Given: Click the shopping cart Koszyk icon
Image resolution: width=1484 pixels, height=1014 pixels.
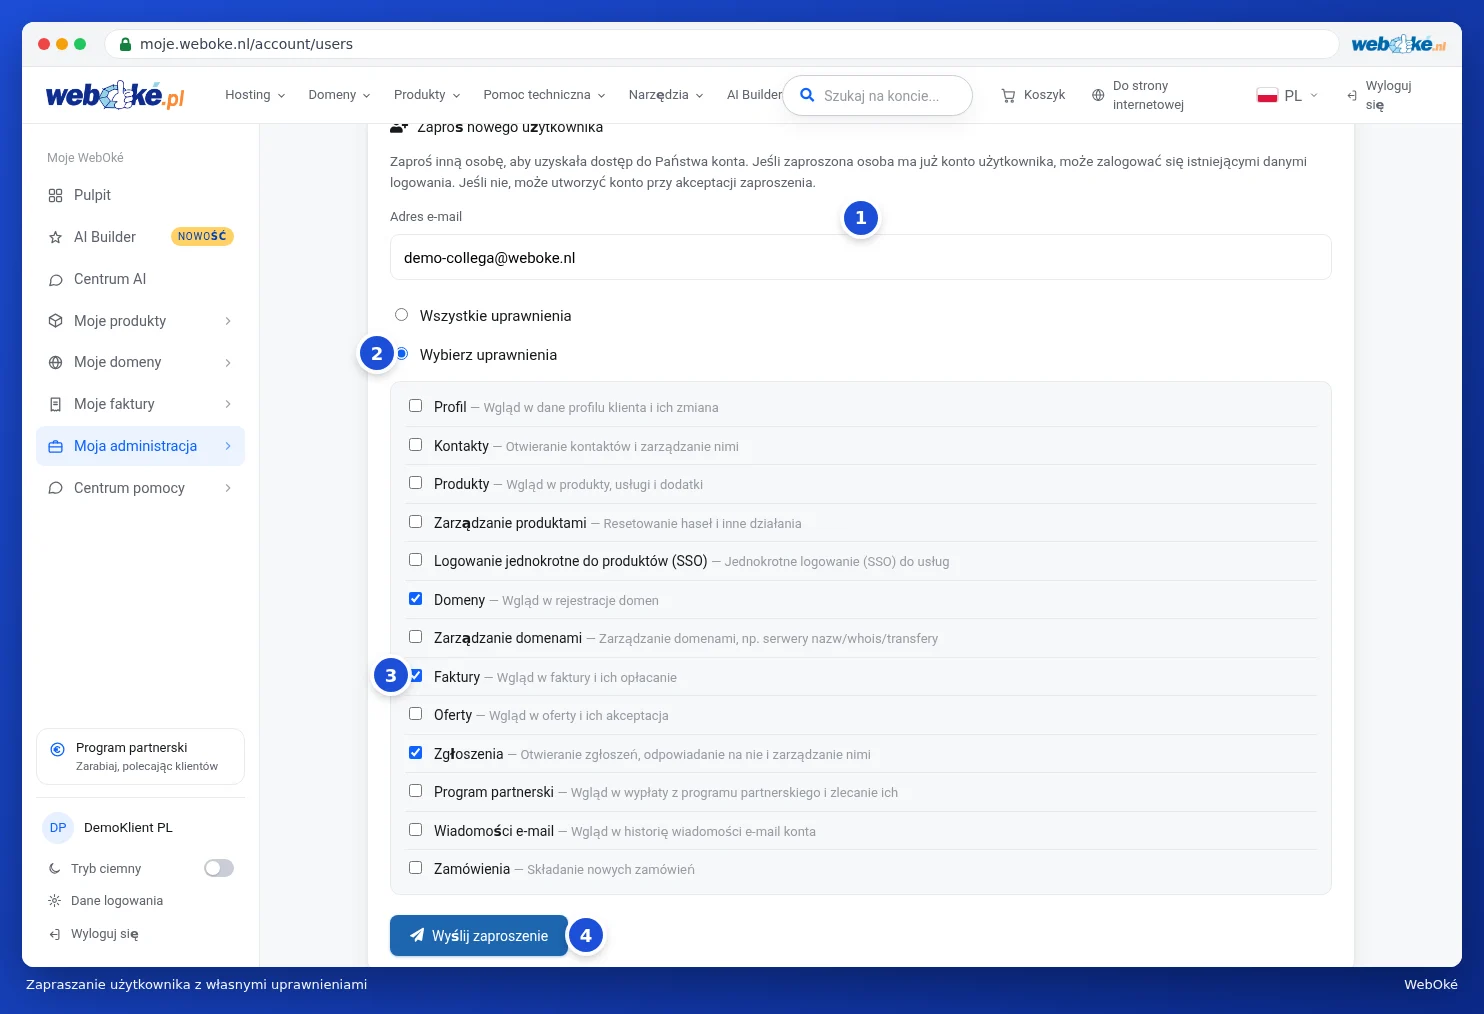Looking at the screenshot, I should pos(1008,95).
